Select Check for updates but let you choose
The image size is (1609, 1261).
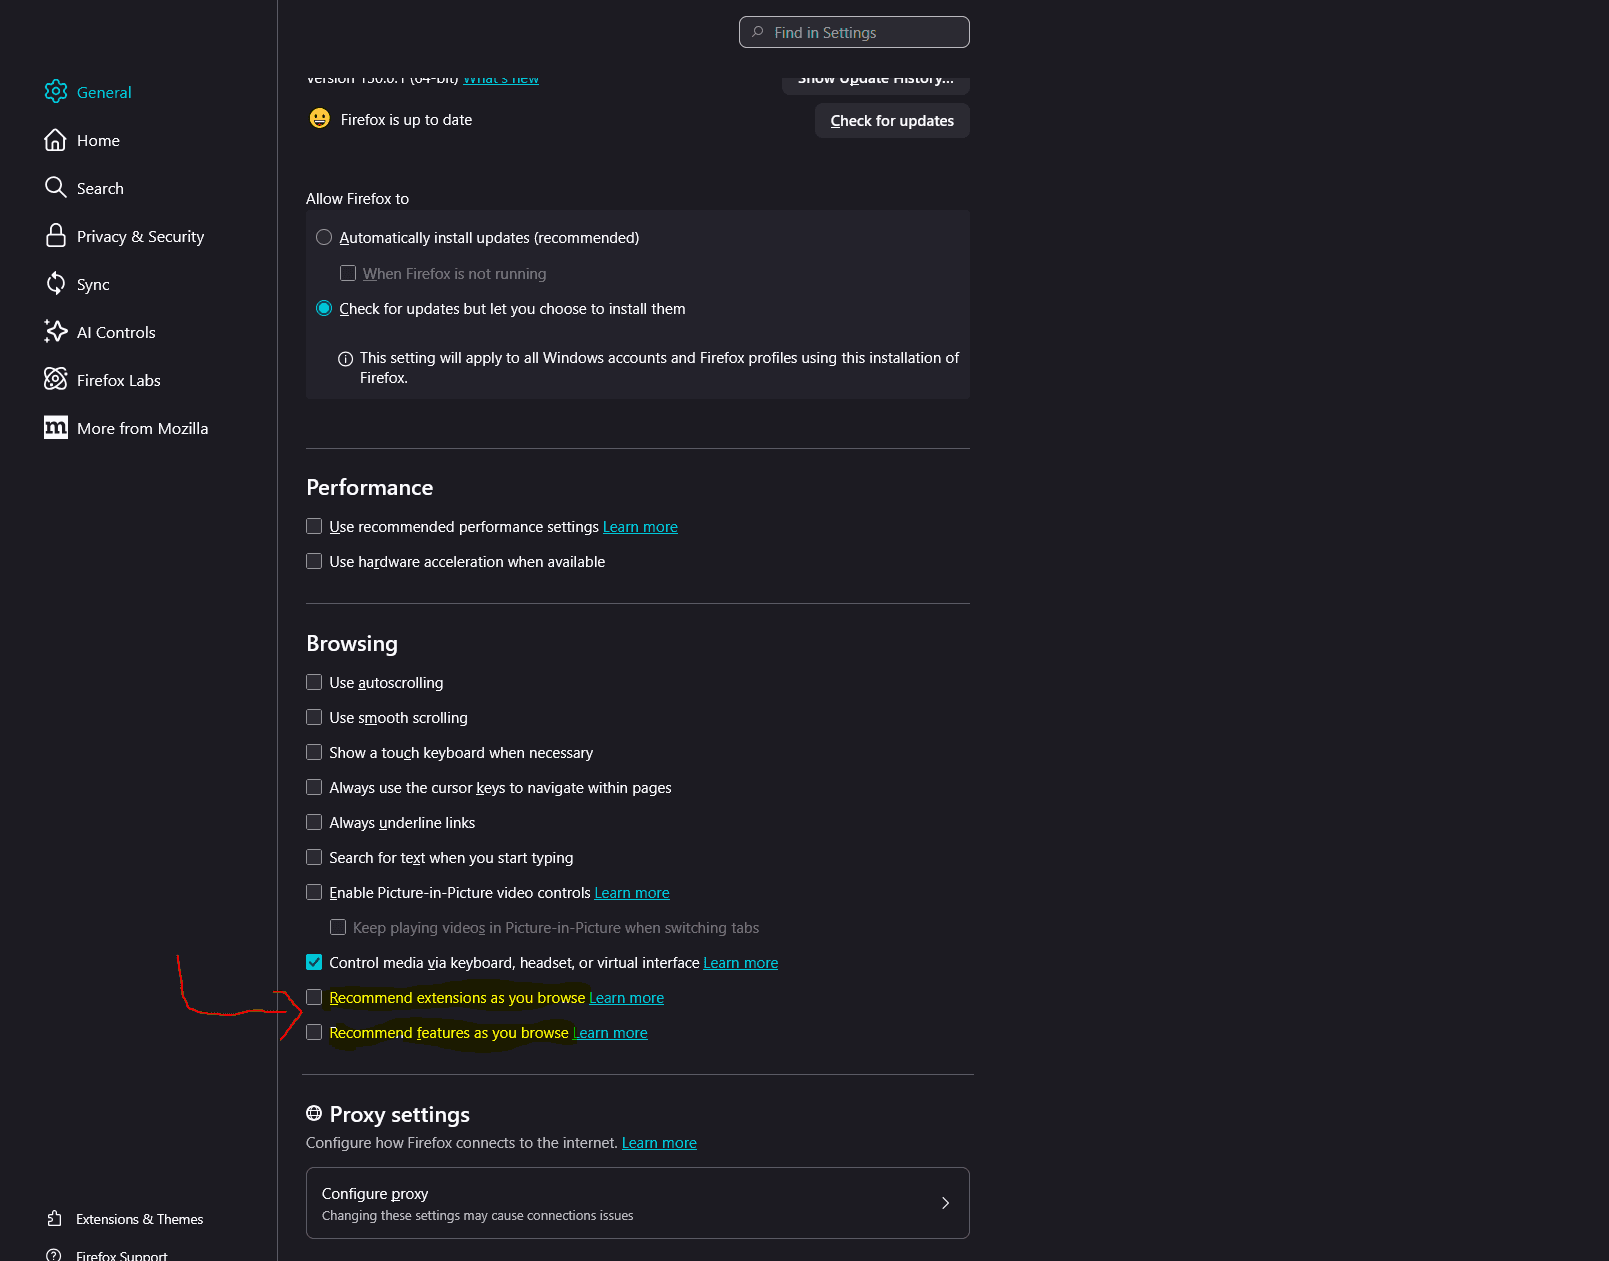[x=324, y=309]
